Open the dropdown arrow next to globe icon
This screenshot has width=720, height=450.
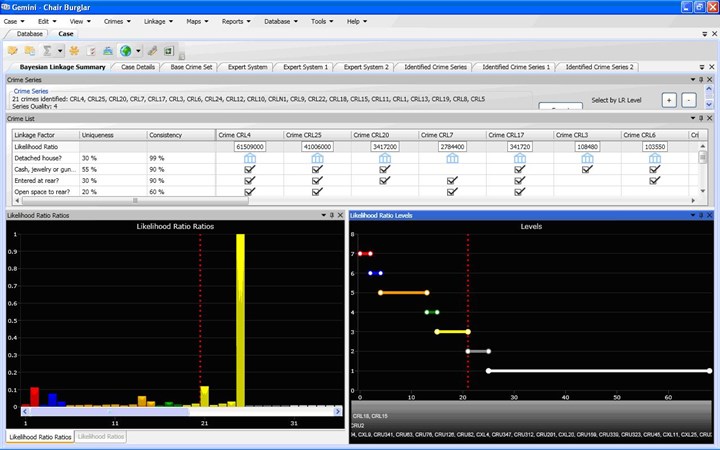pyautogui.click(x=137, y=50)
